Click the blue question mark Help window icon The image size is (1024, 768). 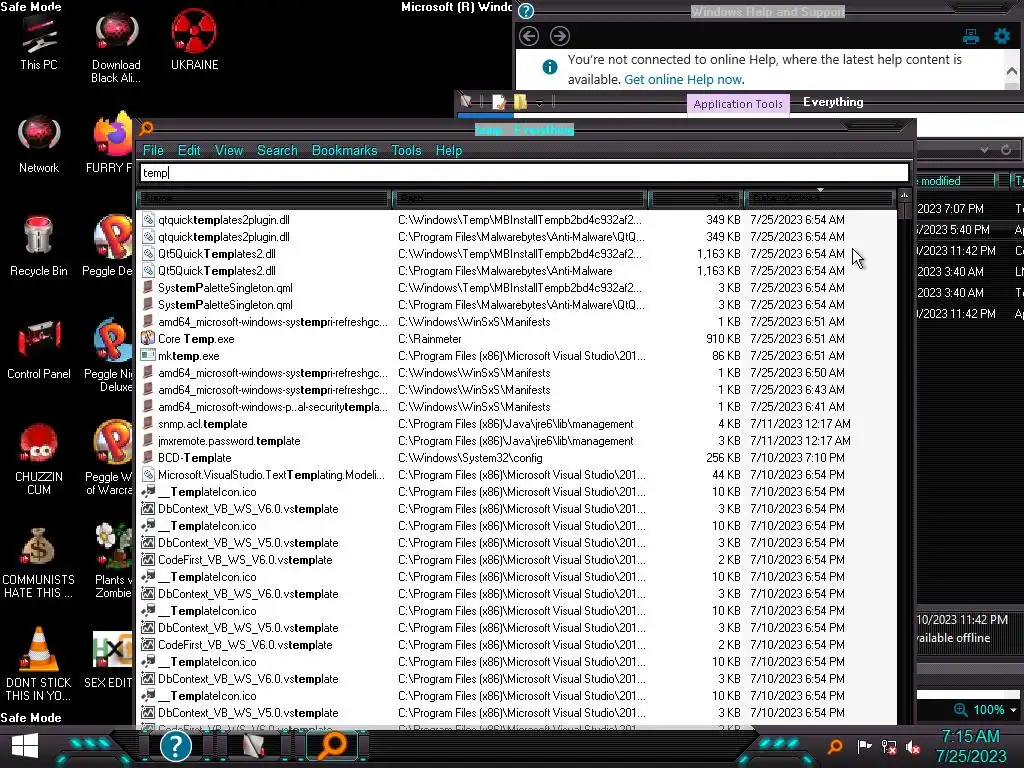click(525, 11)
